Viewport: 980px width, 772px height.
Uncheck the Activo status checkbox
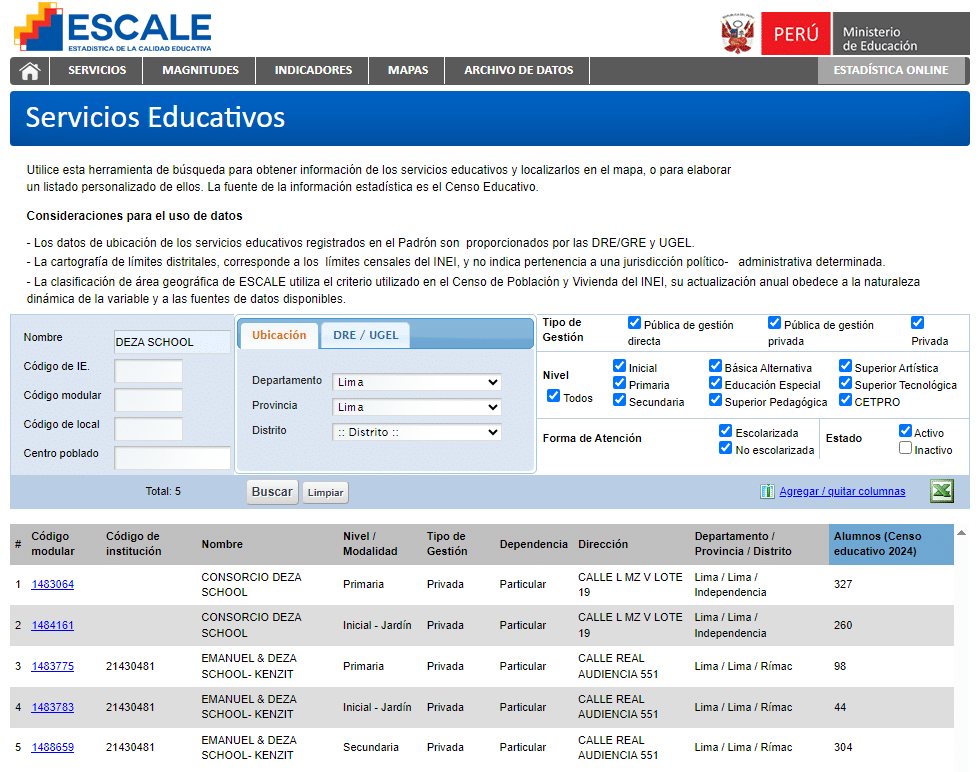pyautogui.click(x=906, y=431)
